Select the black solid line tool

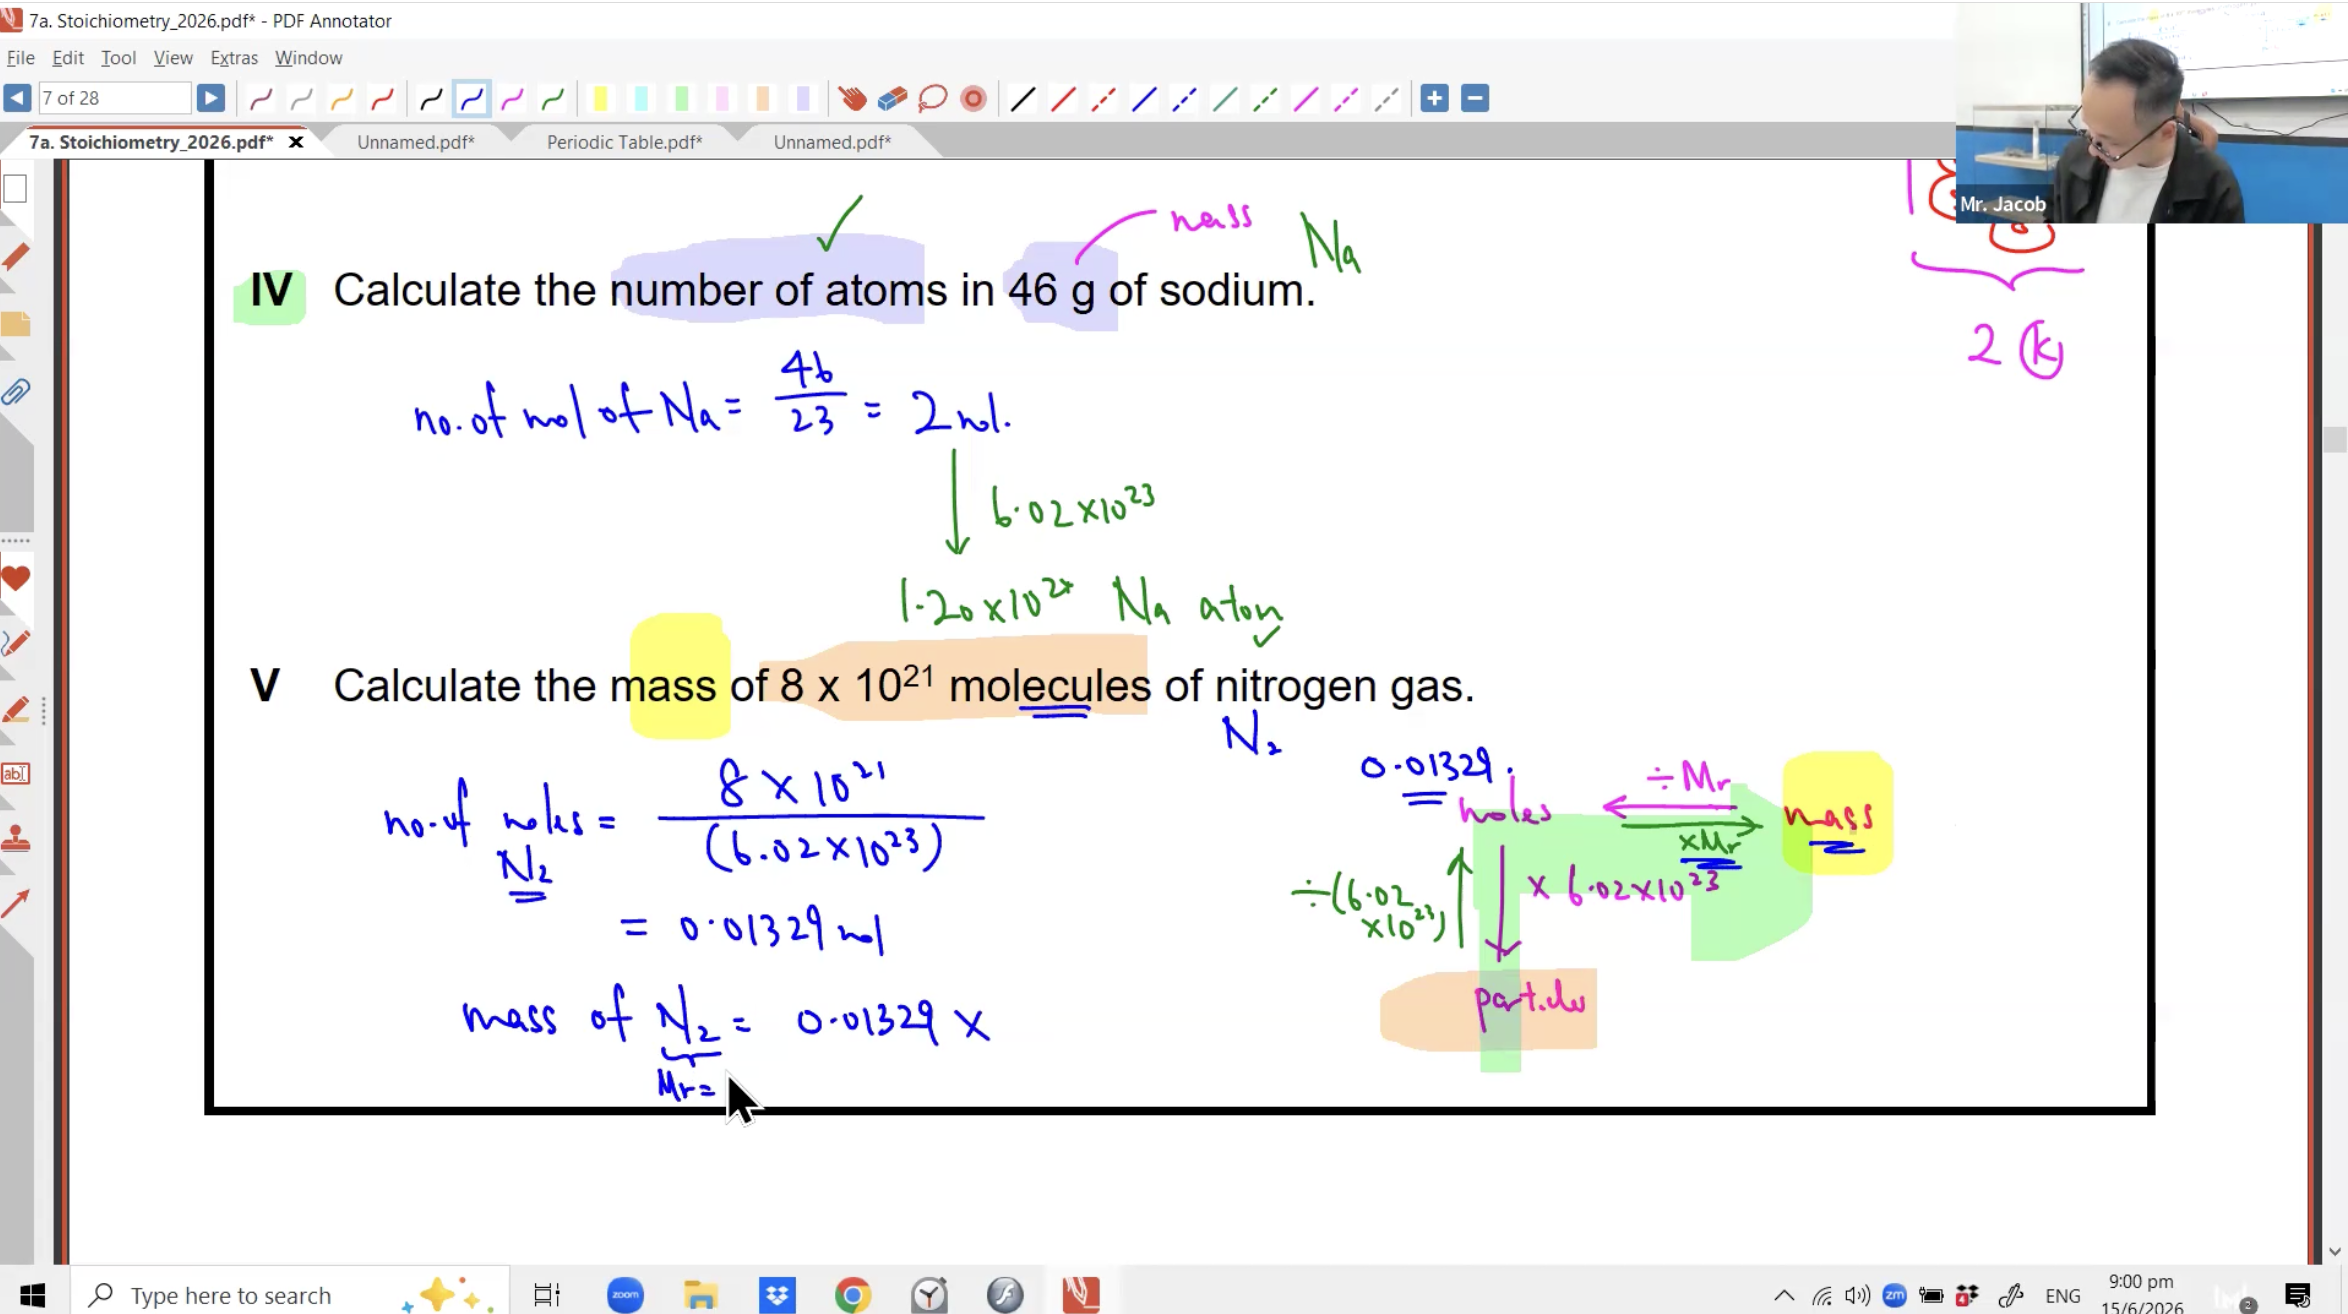(1023, 98)
